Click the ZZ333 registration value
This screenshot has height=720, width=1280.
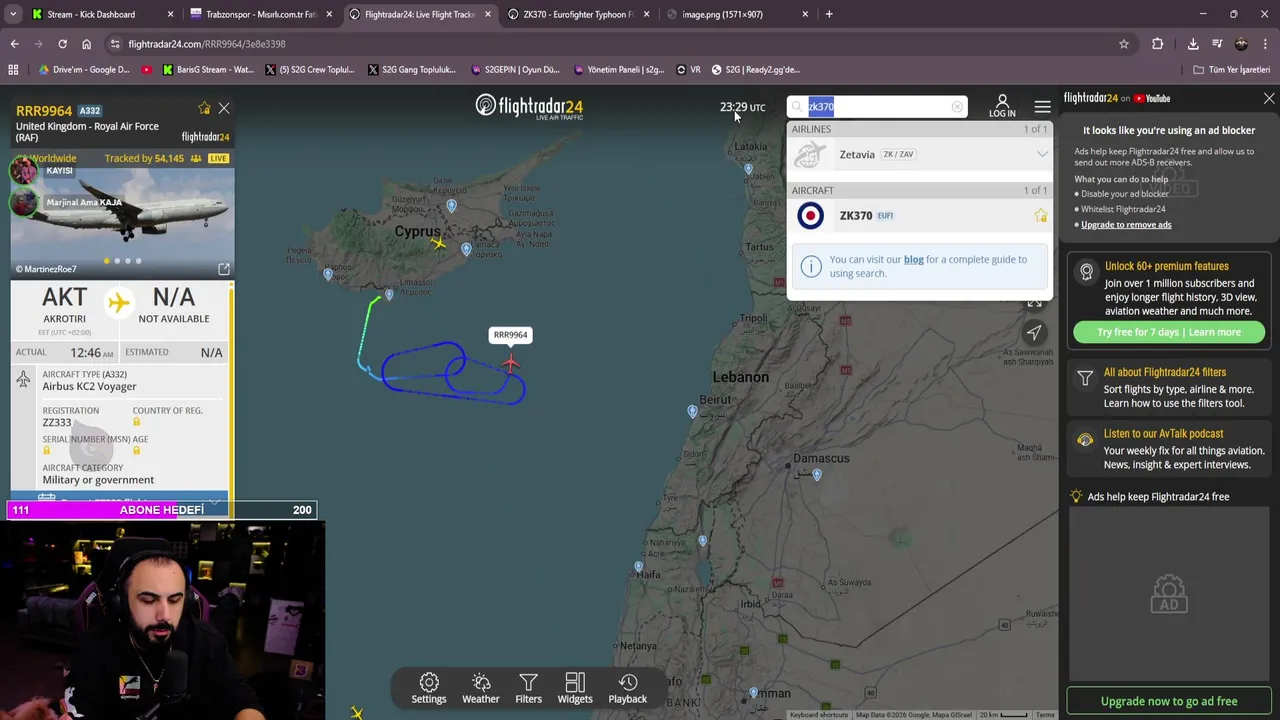click(x=56, y=423)
